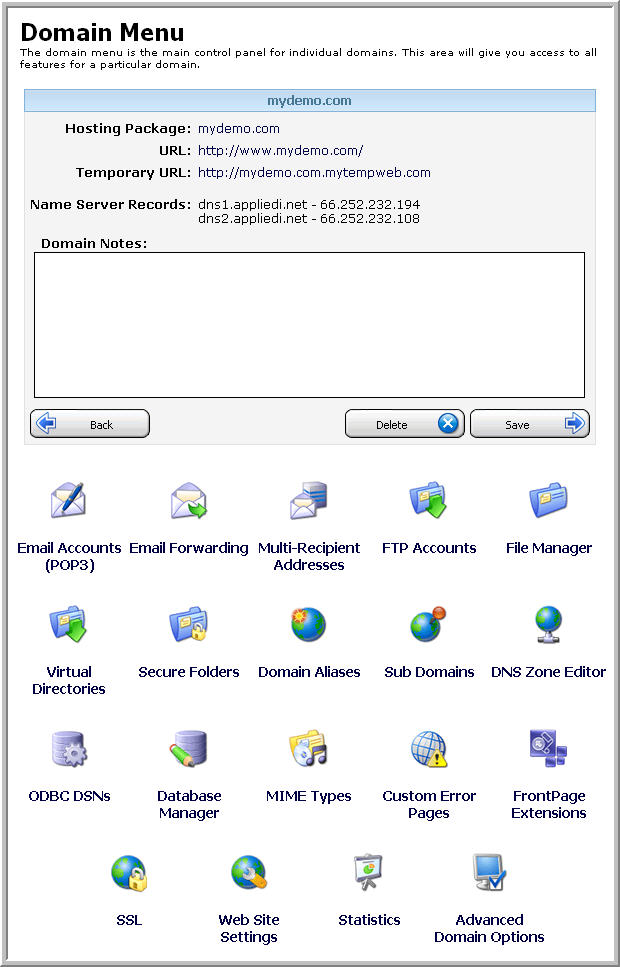This screenshot has width=620, height=967.
Task: Select the dns1.appliedi.net name server text
Action: (308, 204)
